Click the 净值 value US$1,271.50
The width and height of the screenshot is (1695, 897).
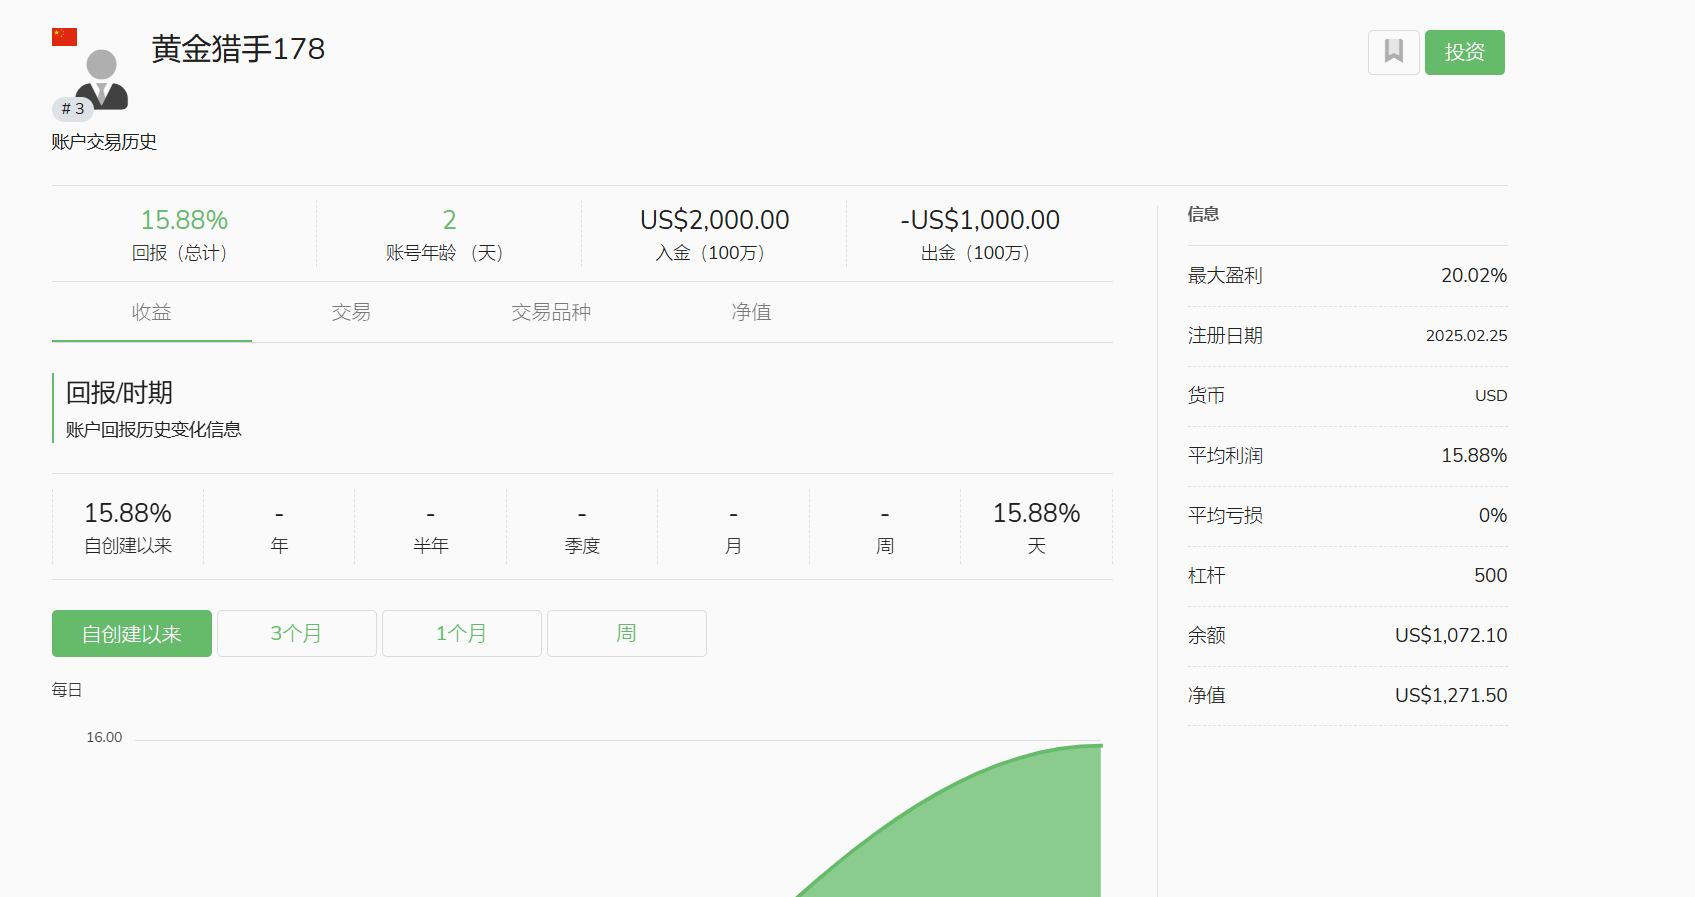coord(1451,696)
